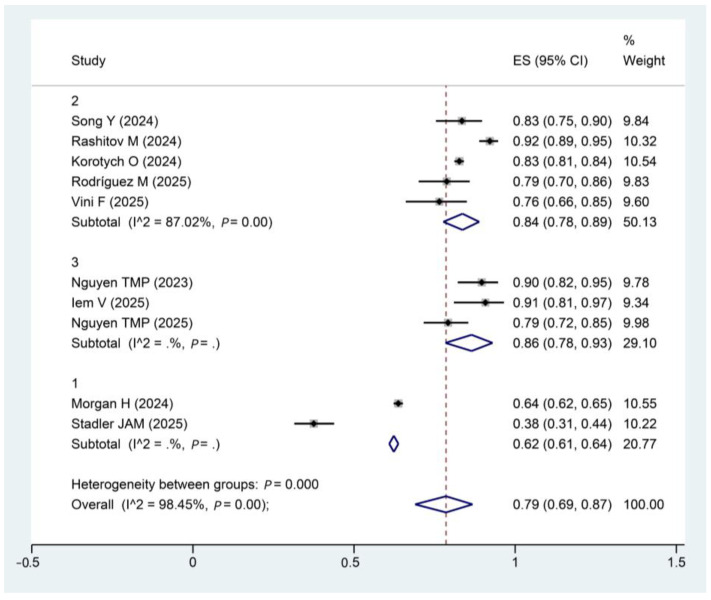Click the subgroup 3 pooled diamond marker
Viewport: 711px width, 600px height.
pyautogui.click(x=469, y=343)
